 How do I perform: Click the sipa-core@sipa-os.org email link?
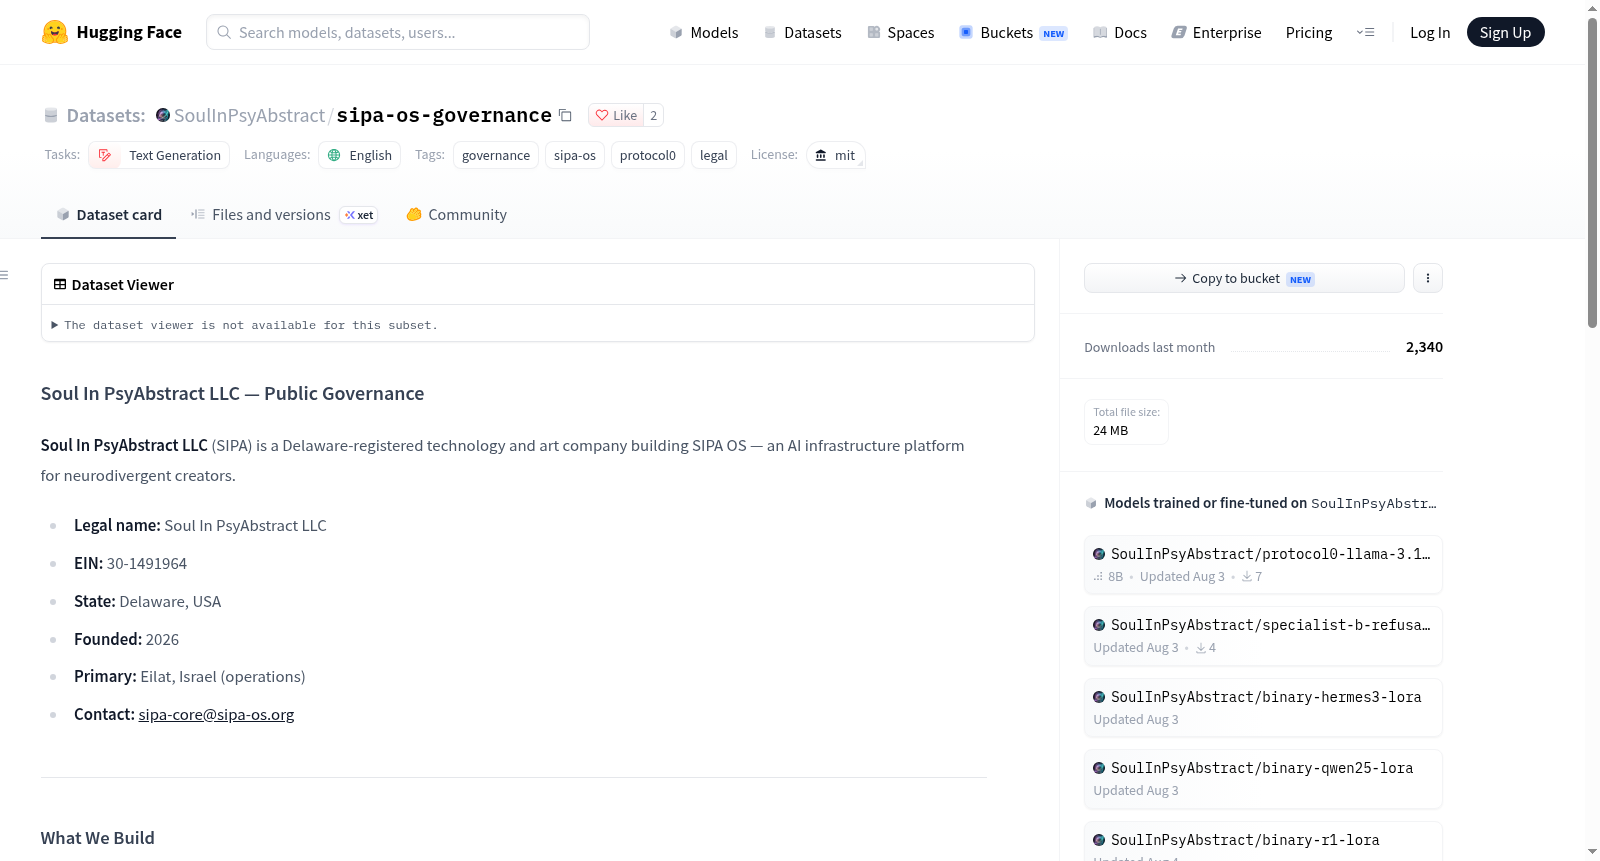tap(216, 714)
